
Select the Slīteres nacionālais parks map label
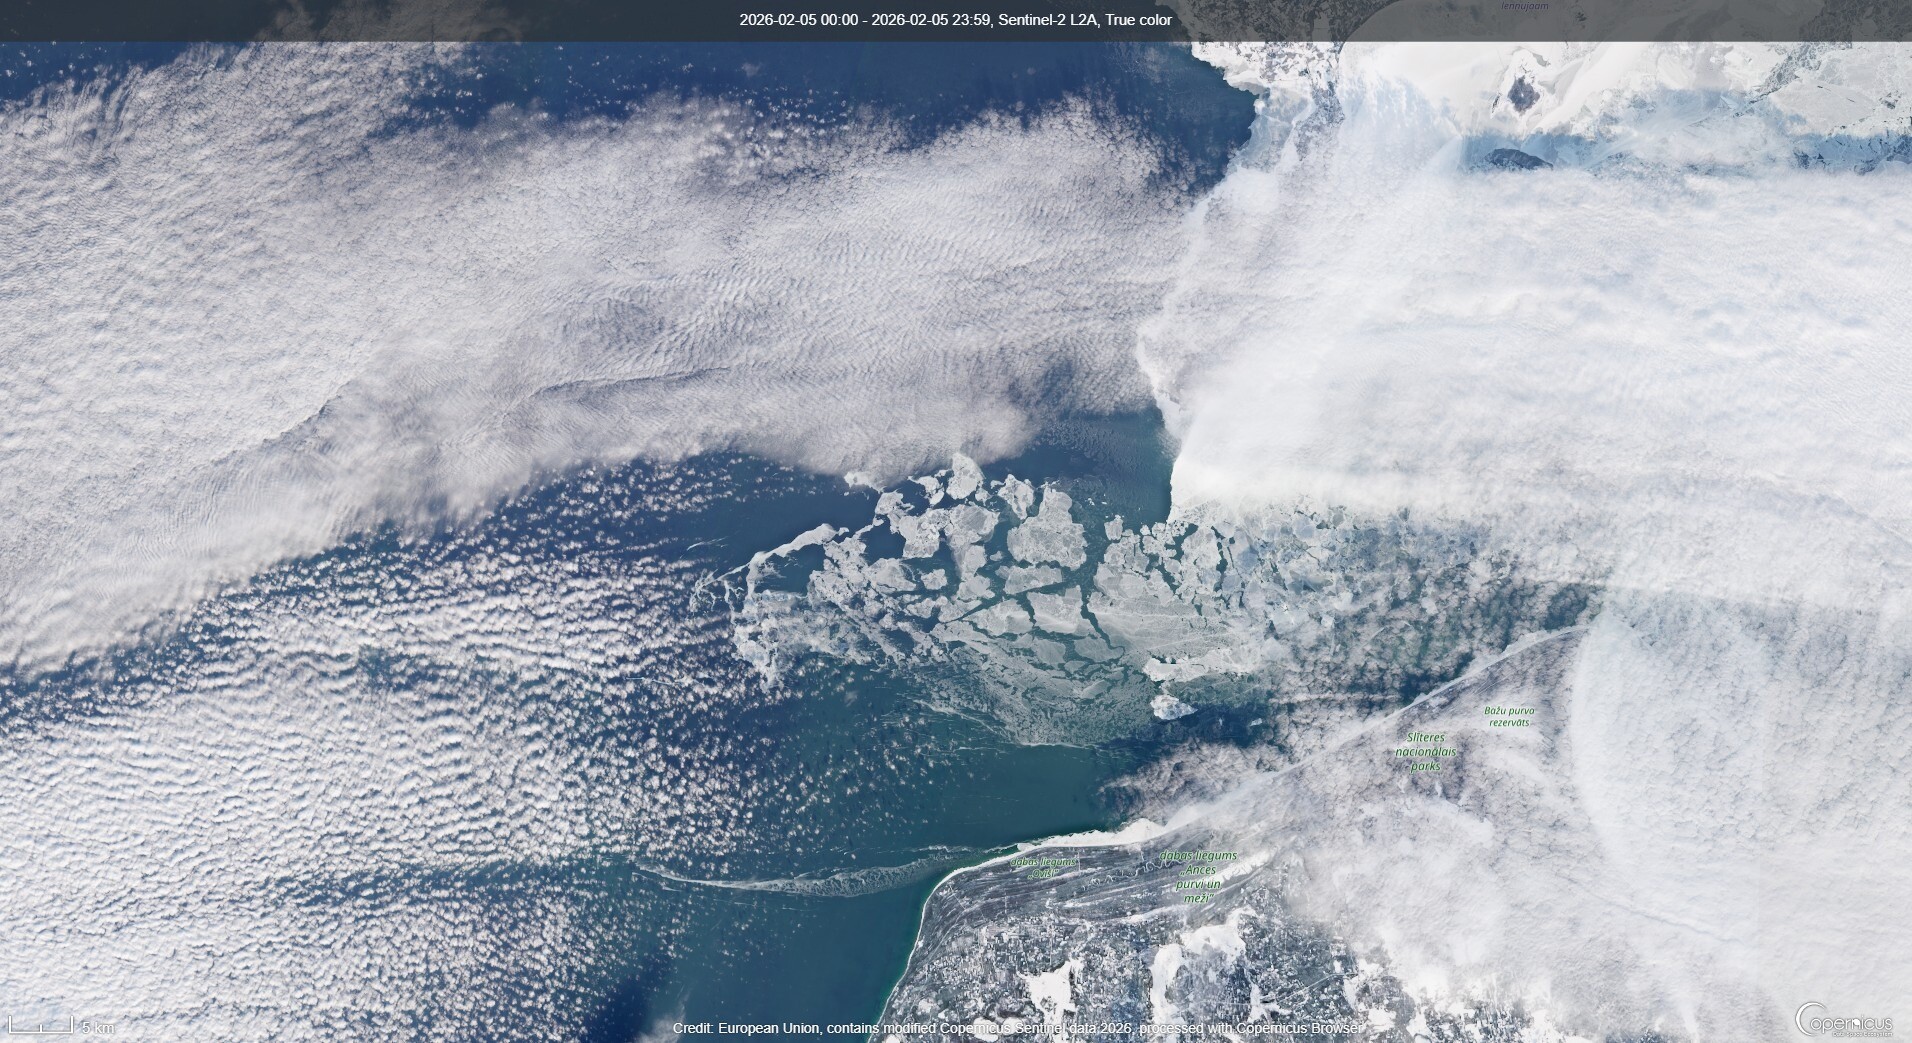pyautogui.click(x=1426, y=751)
